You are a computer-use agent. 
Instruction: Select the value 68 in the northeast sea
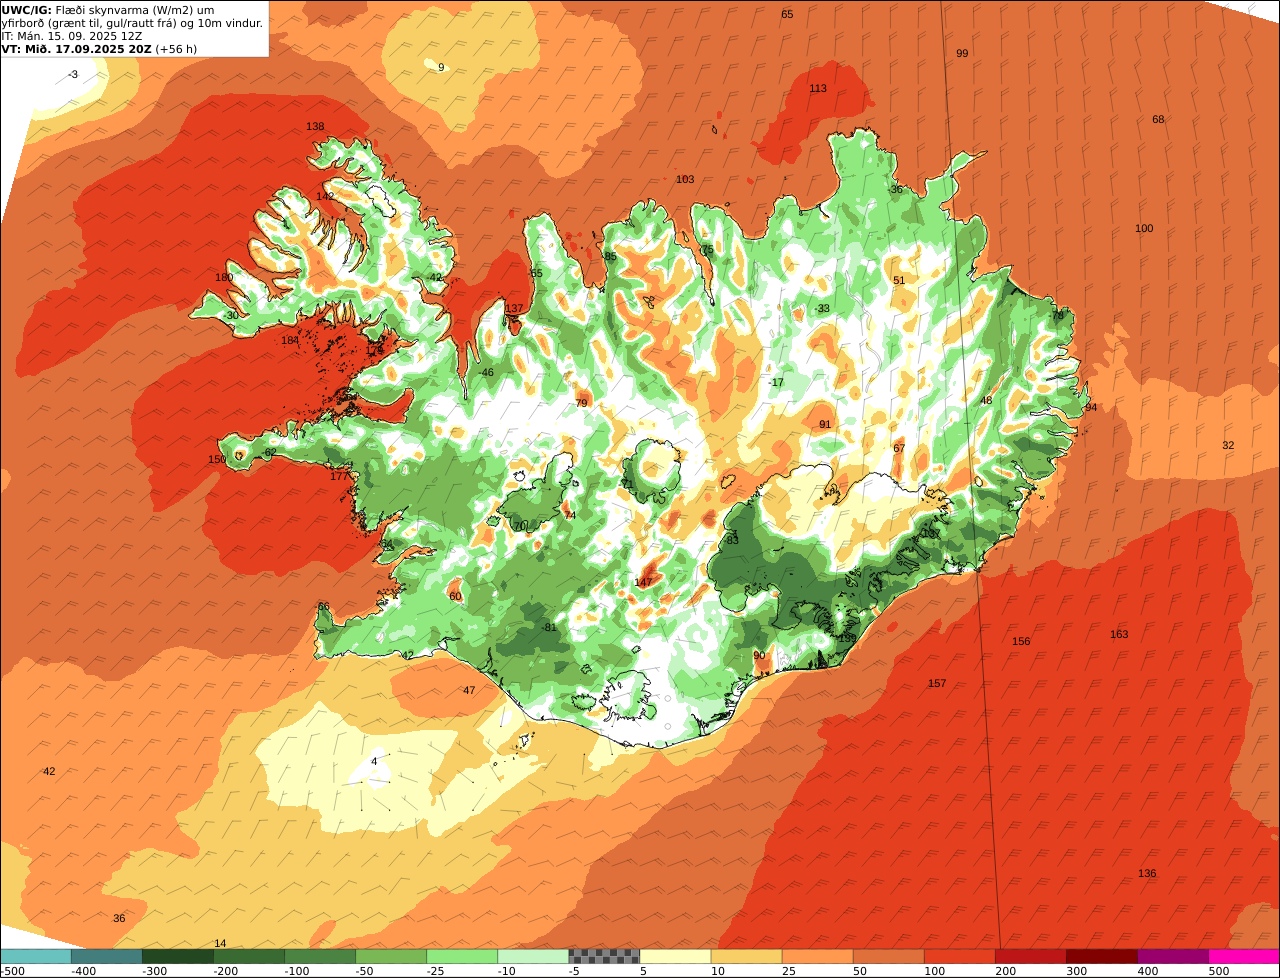(1158, 119)
